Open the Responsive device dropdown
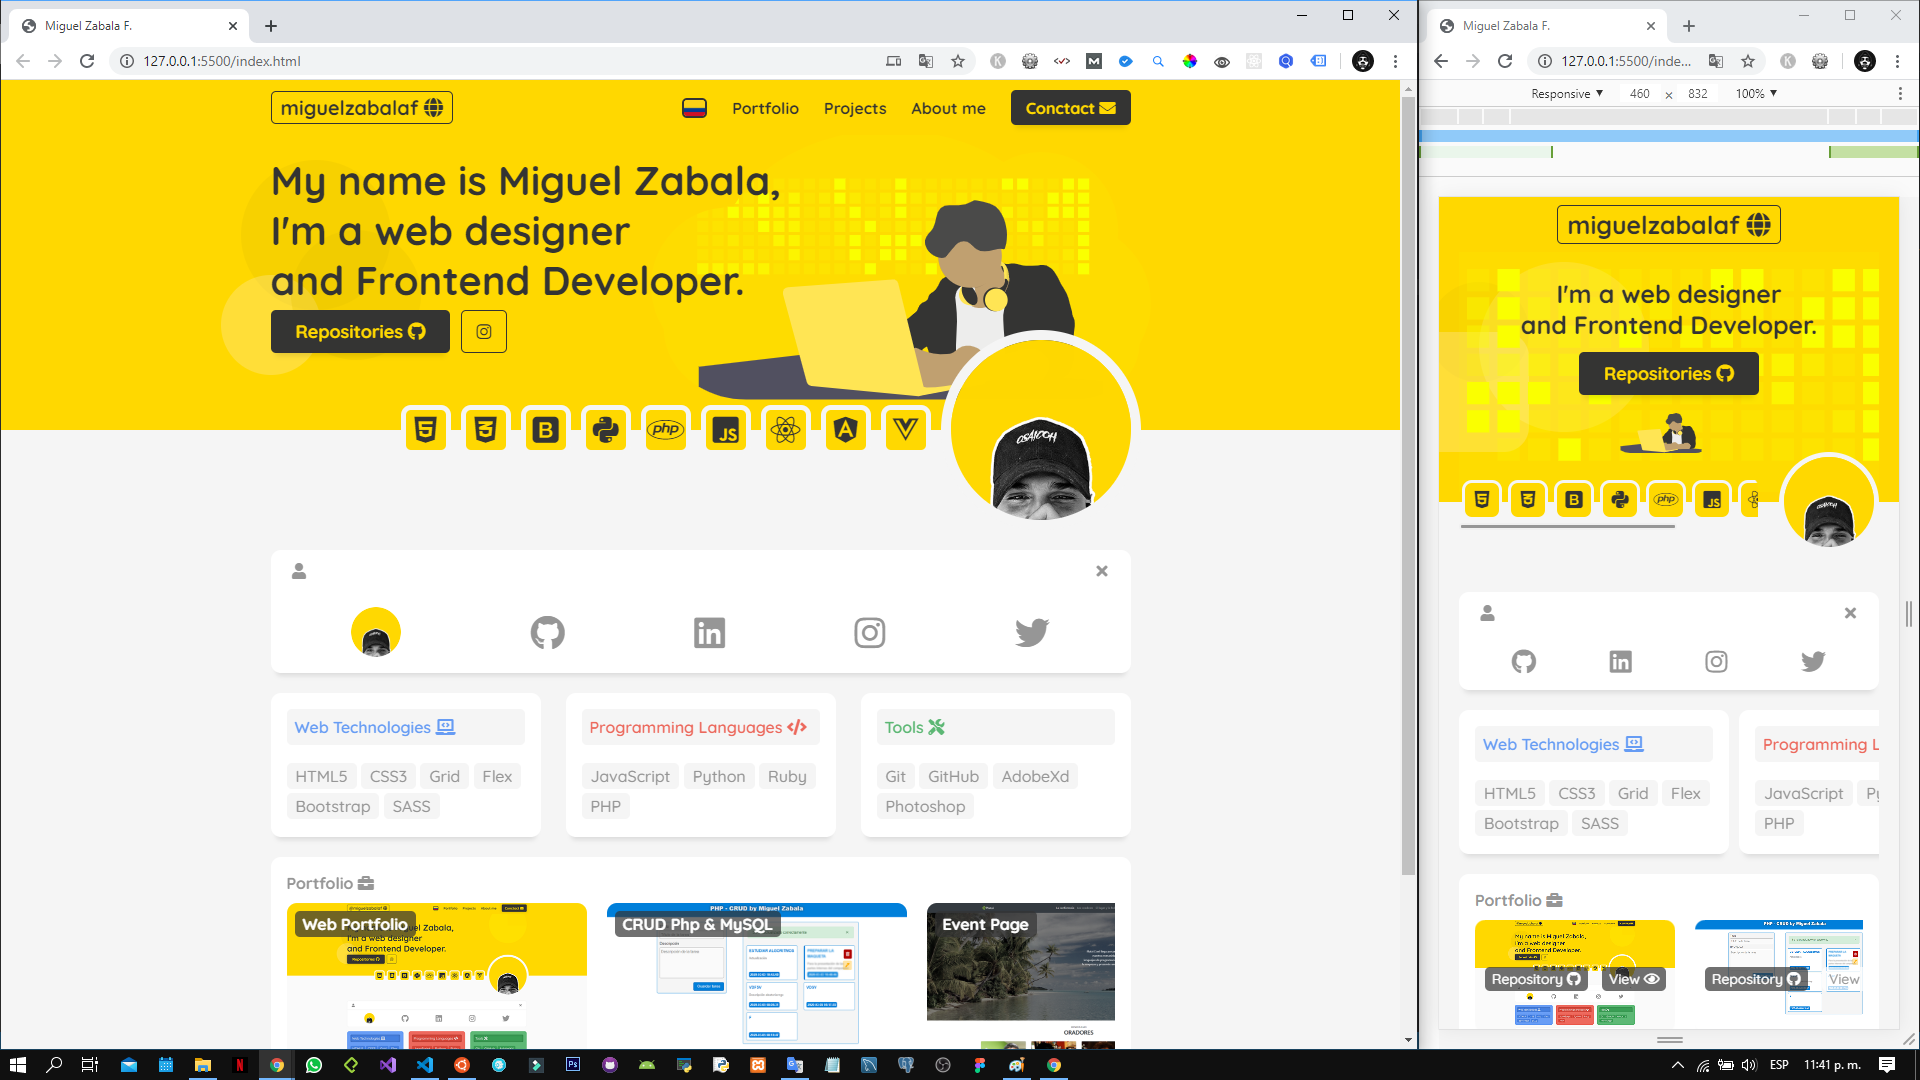The width and height of the screenshot is (1920, 1080). click(x=1567, y=94)
